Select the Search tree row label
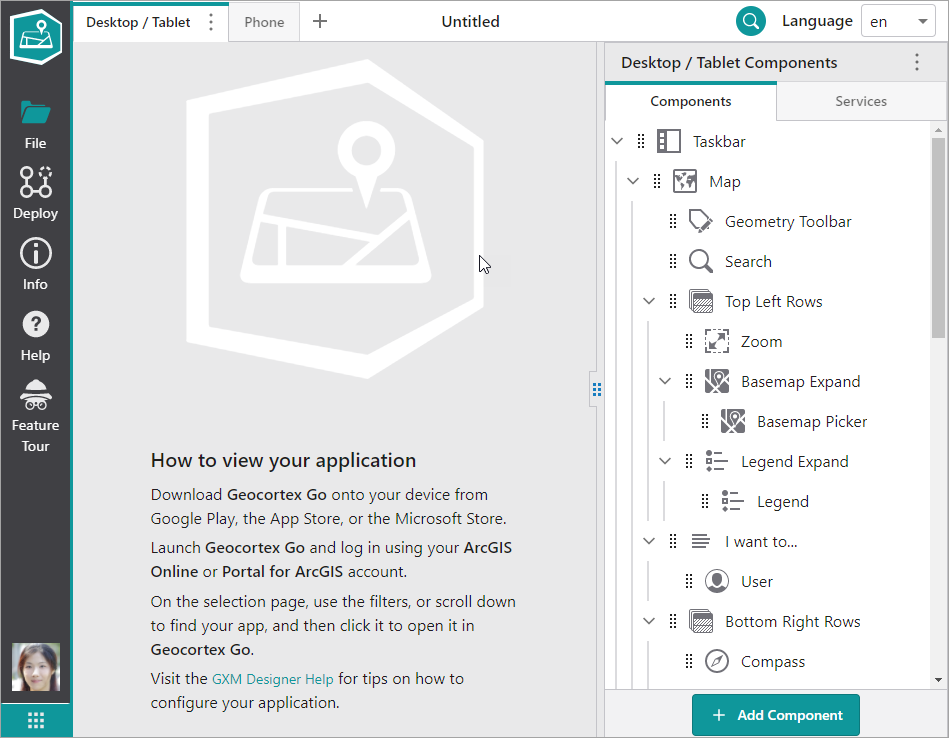 (x=748, y=262)
